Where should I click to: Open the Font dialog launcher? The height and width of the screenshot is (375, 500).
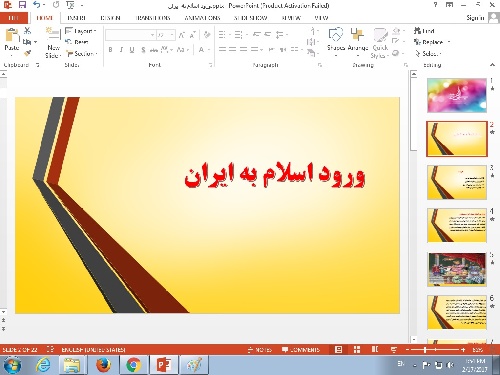[x=211, y=65]
